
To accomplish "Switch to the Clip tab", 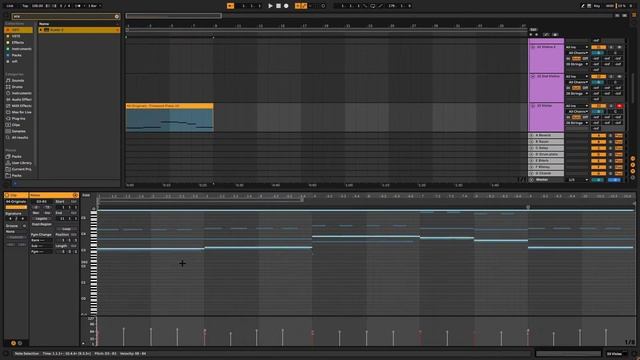I will point(16,196).
